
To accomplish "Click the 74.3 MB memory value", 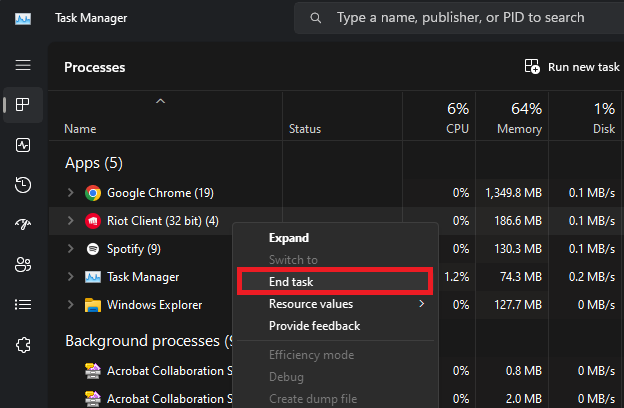I will [x=521, y=277].
